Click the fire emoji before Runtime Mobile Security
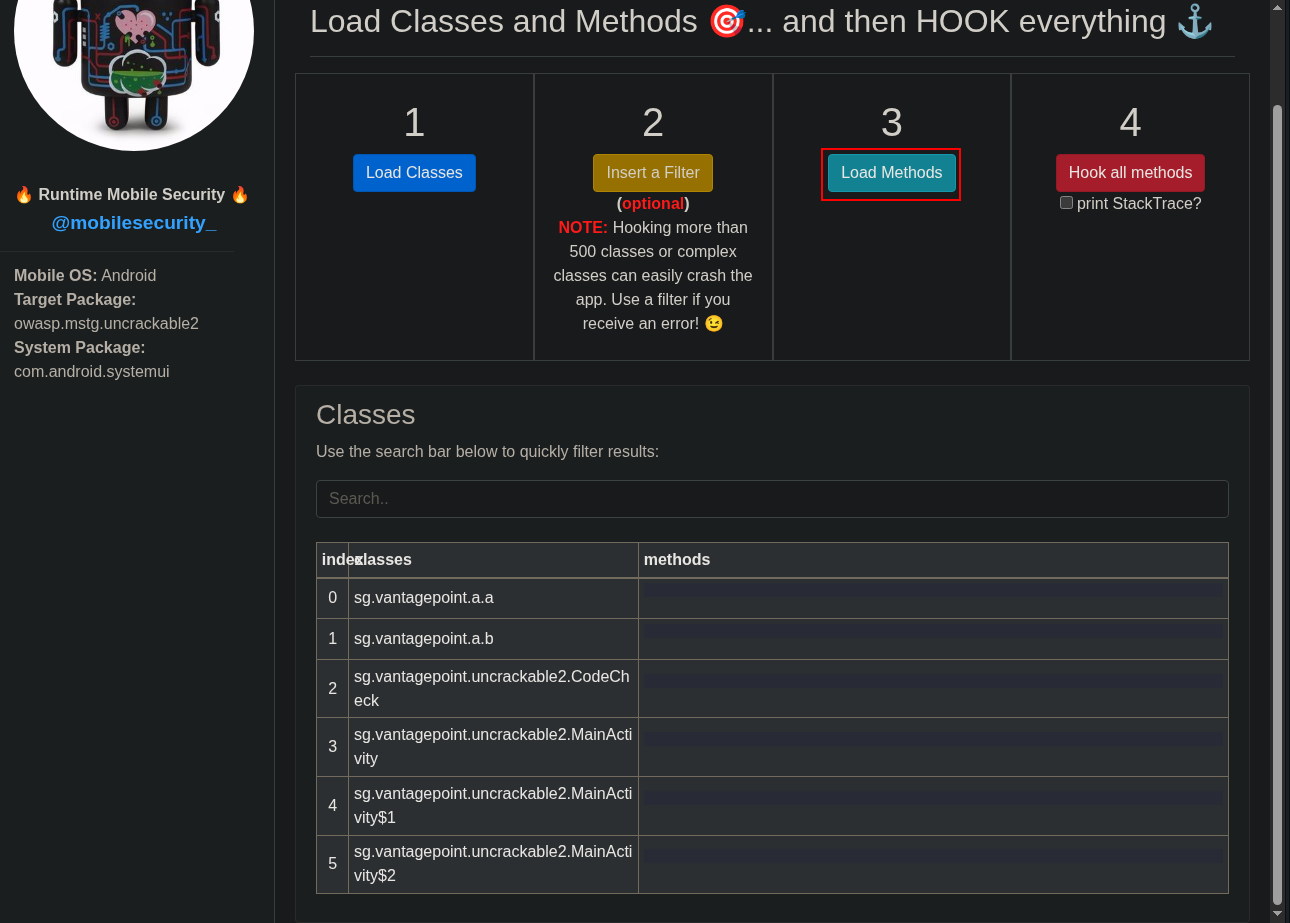The width and height of the screenshot is (1290, 923). coord(24,195)
